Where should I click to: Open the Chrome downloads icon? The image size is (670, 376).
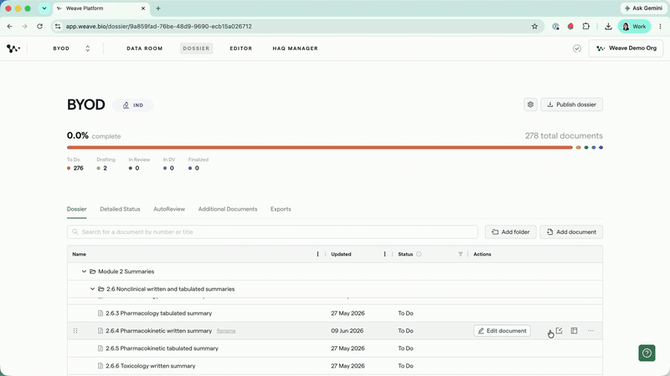[608, 26]
